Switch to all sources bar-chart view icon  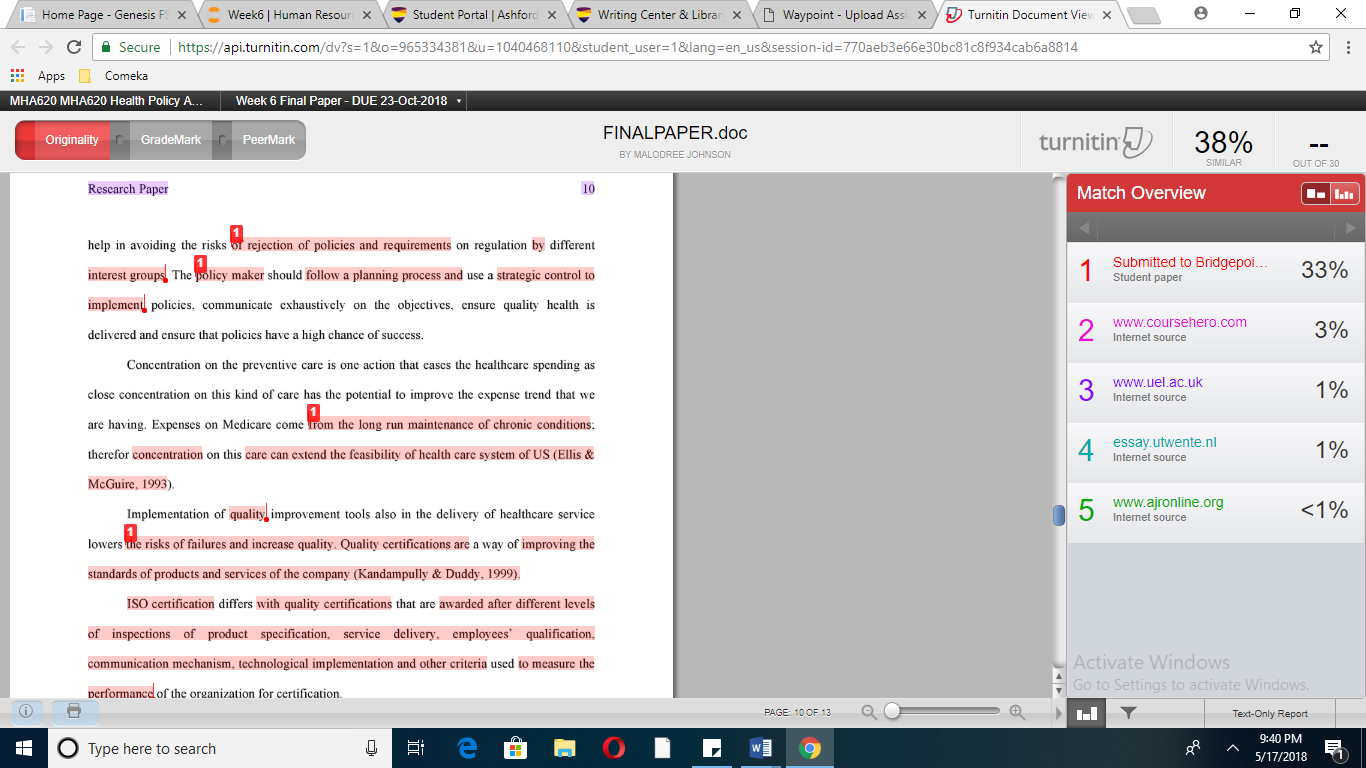[x=1344, y=194]
